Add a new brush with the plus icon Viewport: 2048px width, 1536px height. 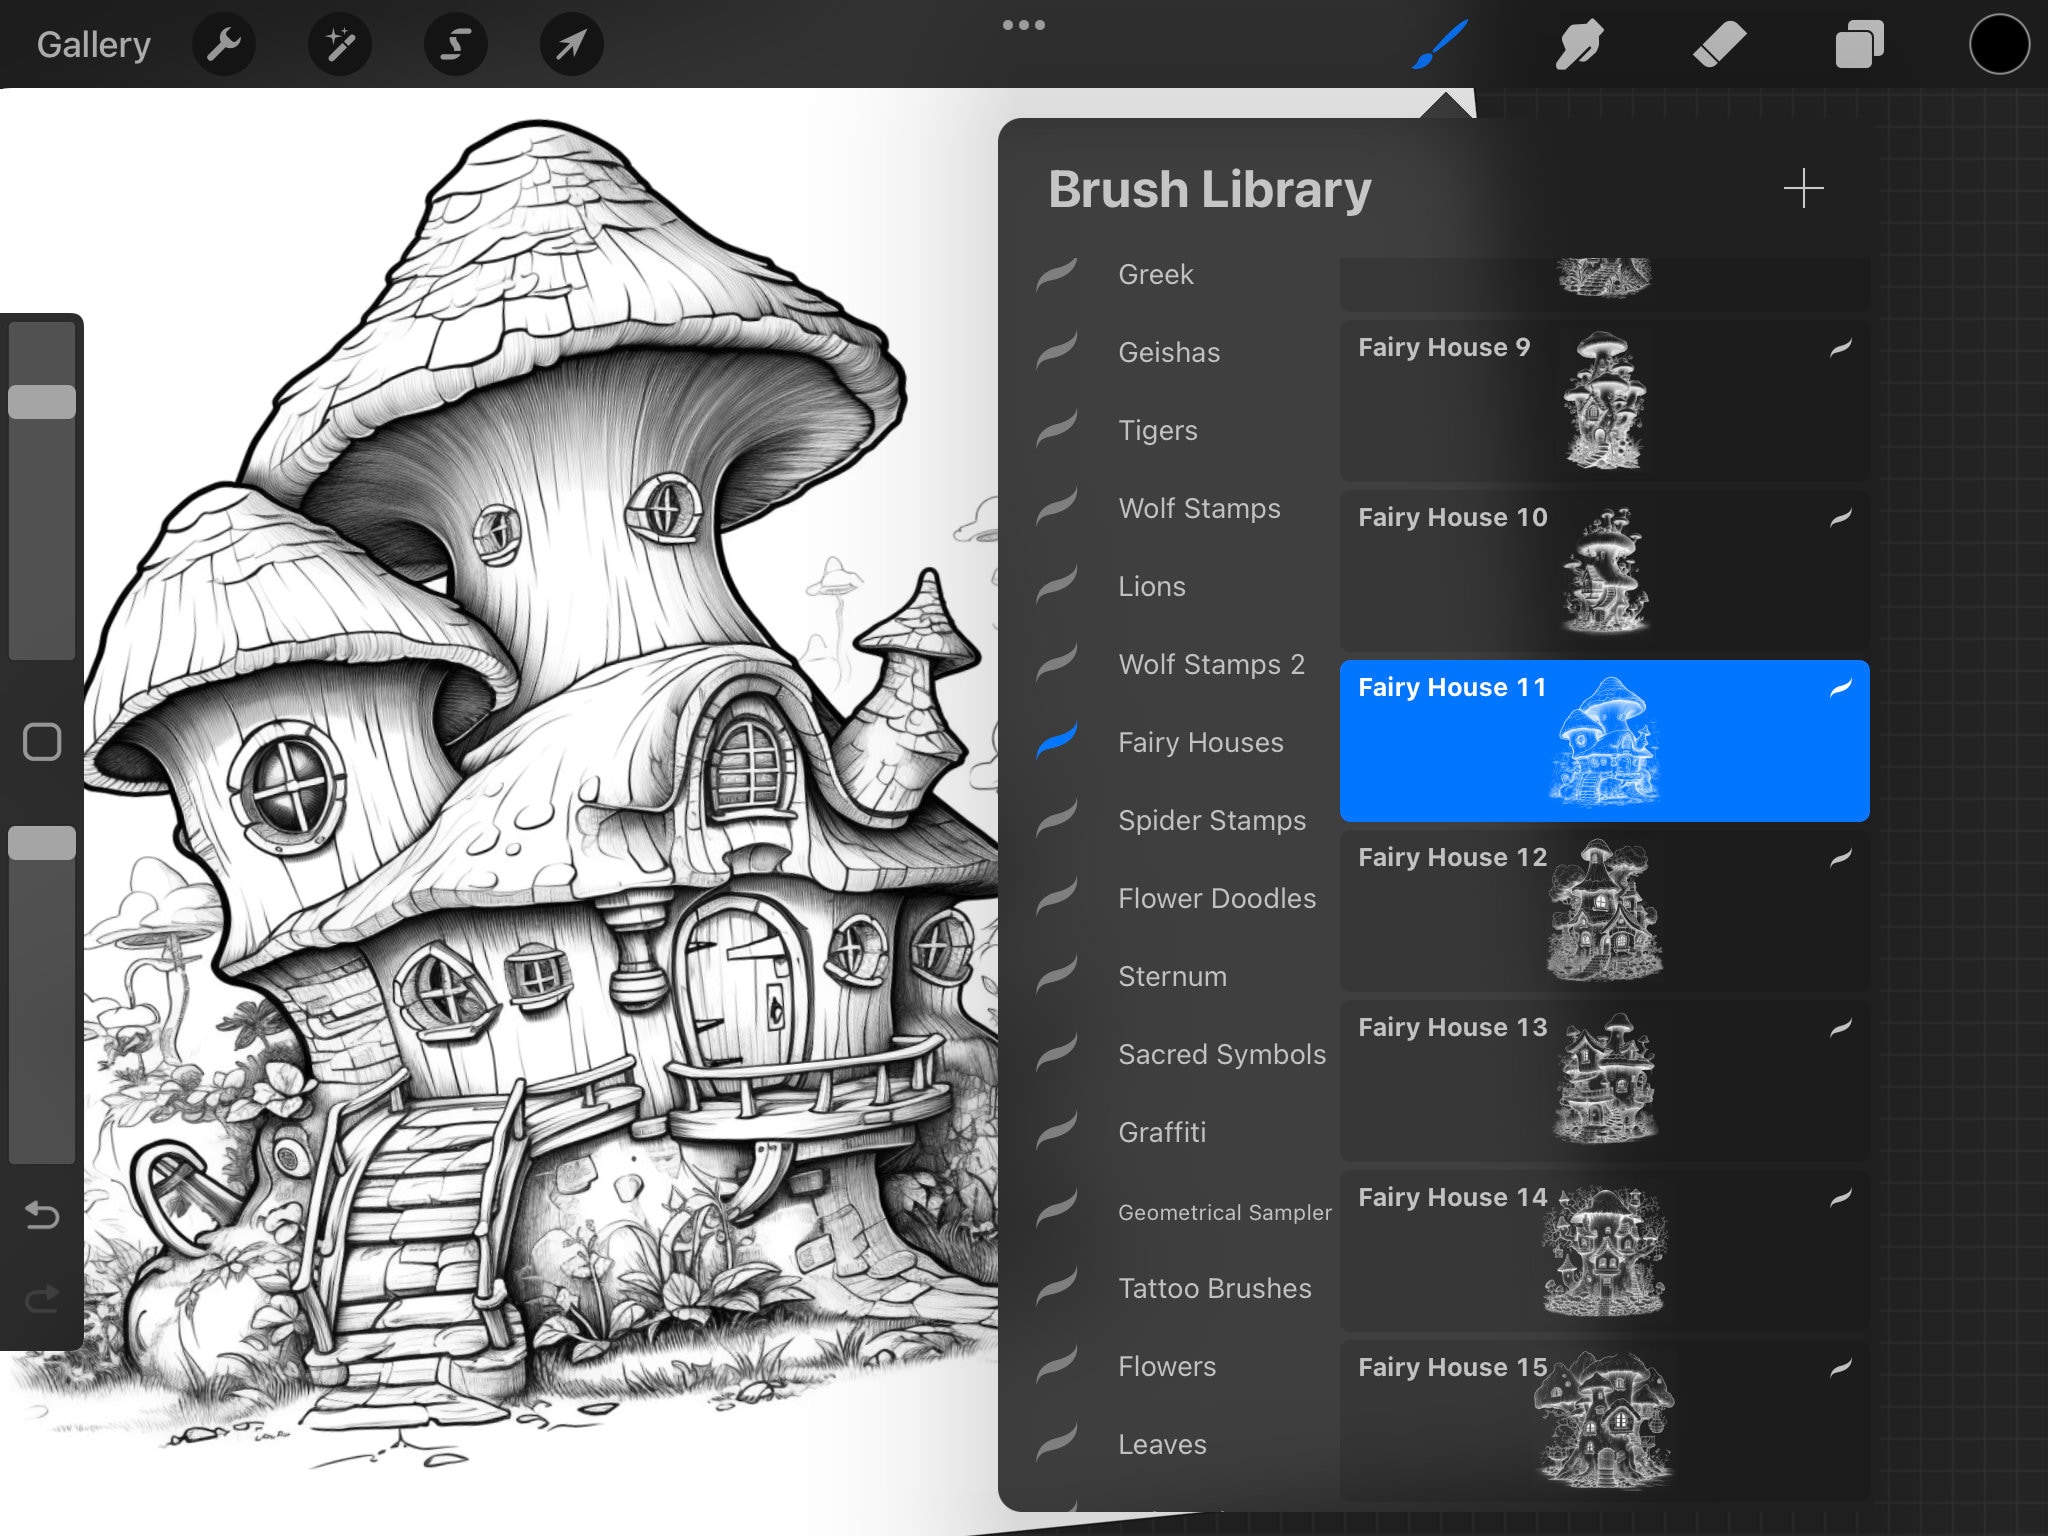pyautogui.click(x=1803, y=188)
